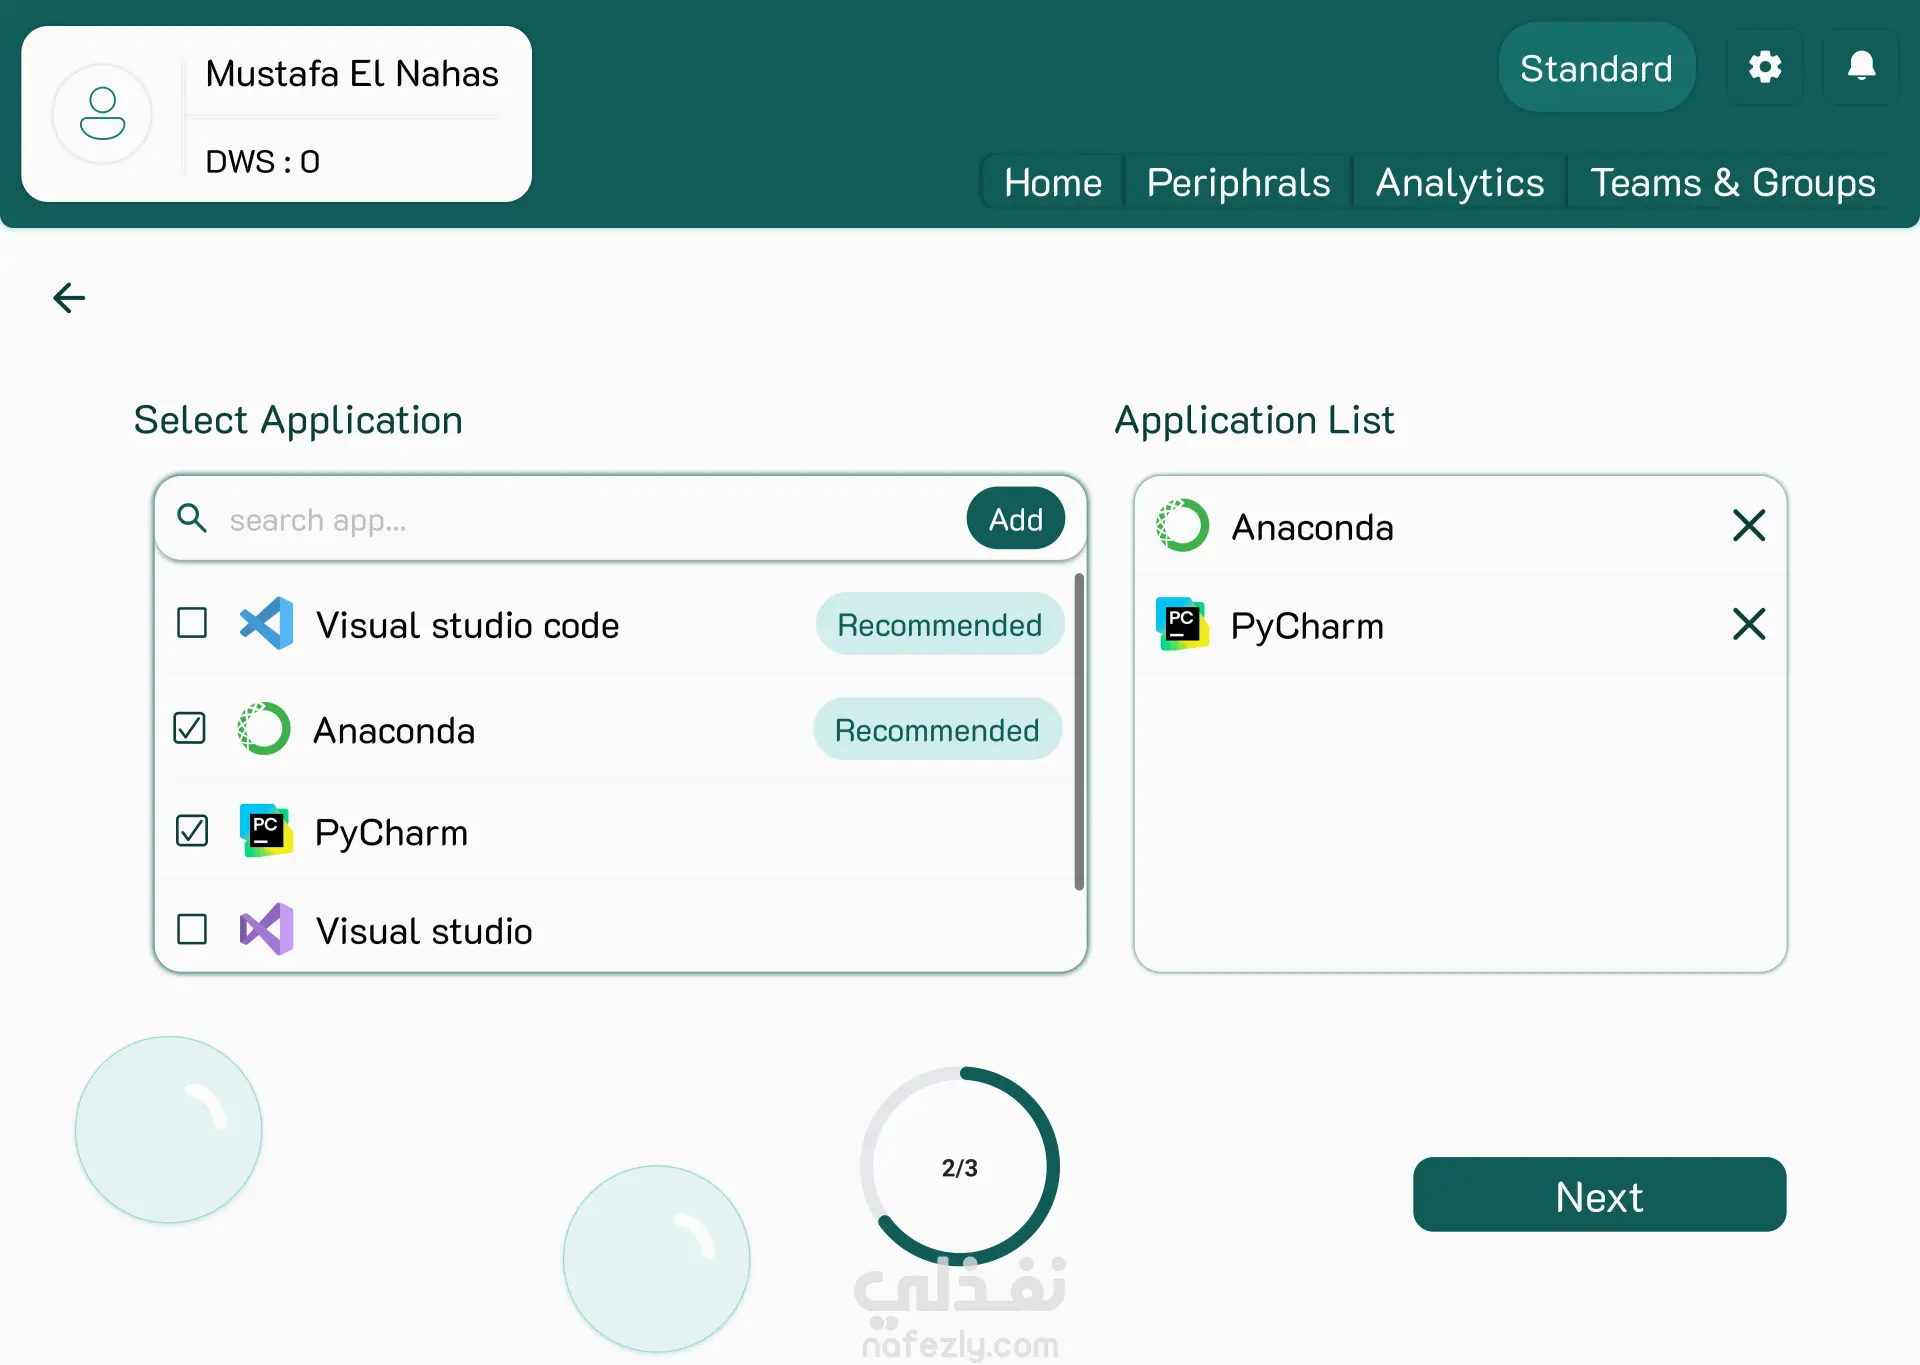This screenshot has height=1365, width=1920.
Task: Click Recommended badge for Visual studio code
Action: [940, 624]
